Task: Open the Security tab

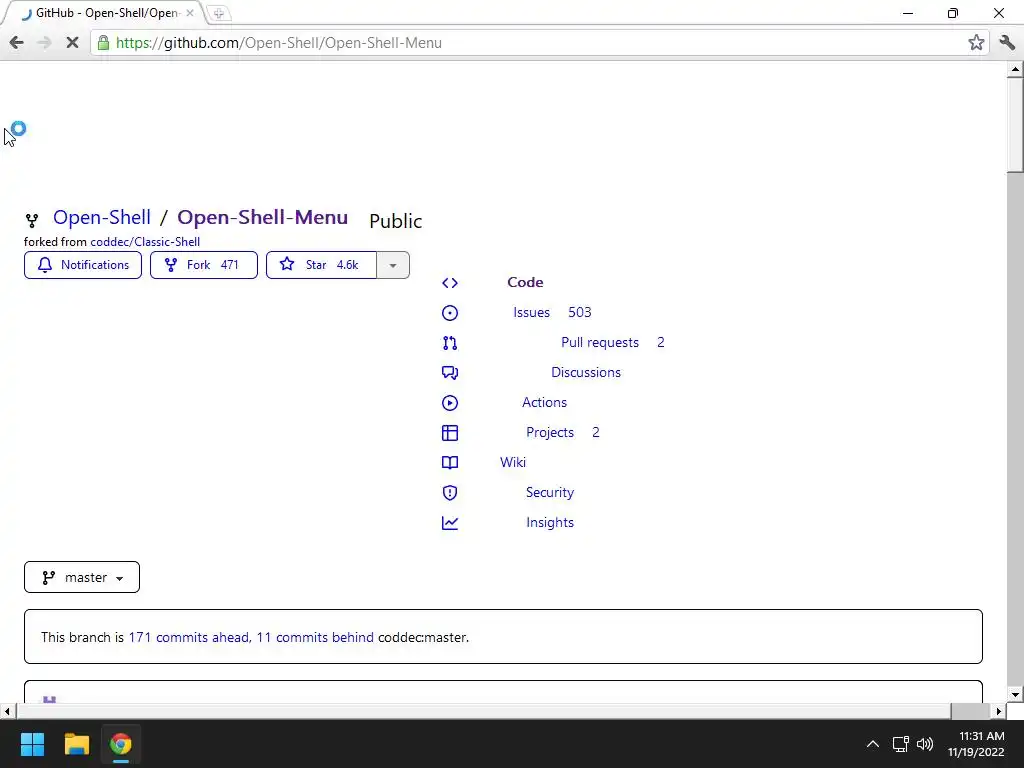Action: pyautogui.click(x=550, y=492)
